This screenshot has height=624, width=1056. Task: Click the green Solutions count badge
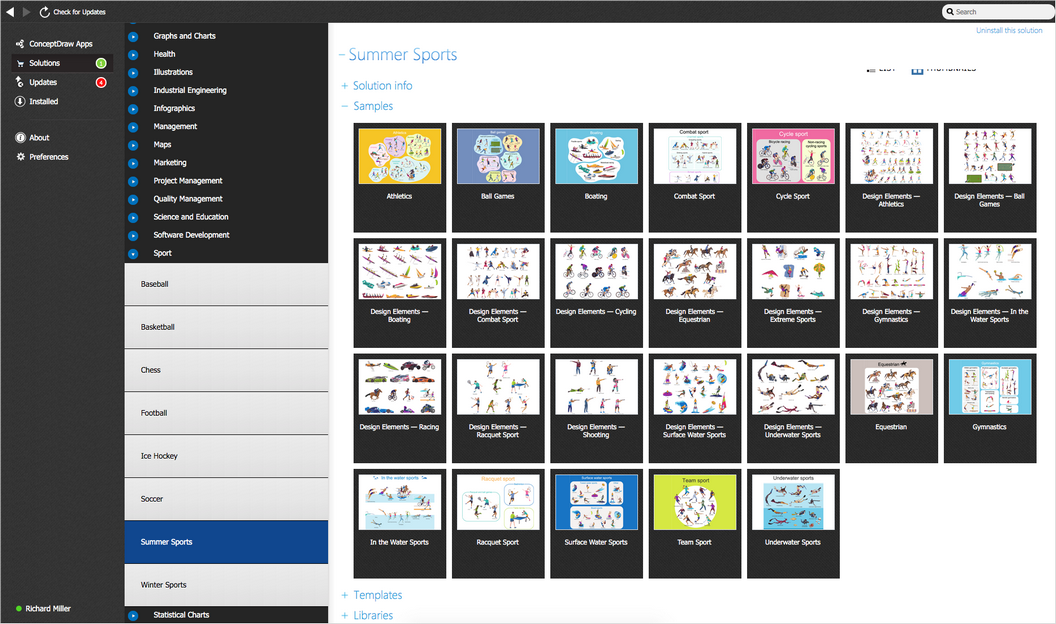101,63
